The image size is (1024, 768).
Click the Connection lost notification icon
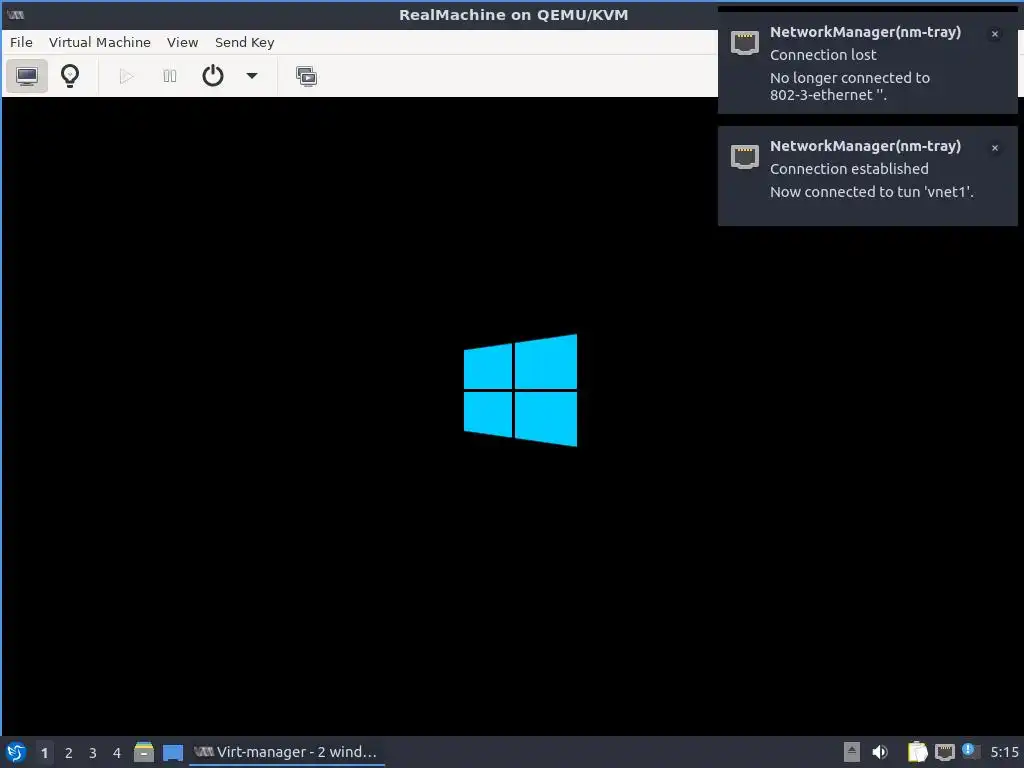(x=744, y=43)
